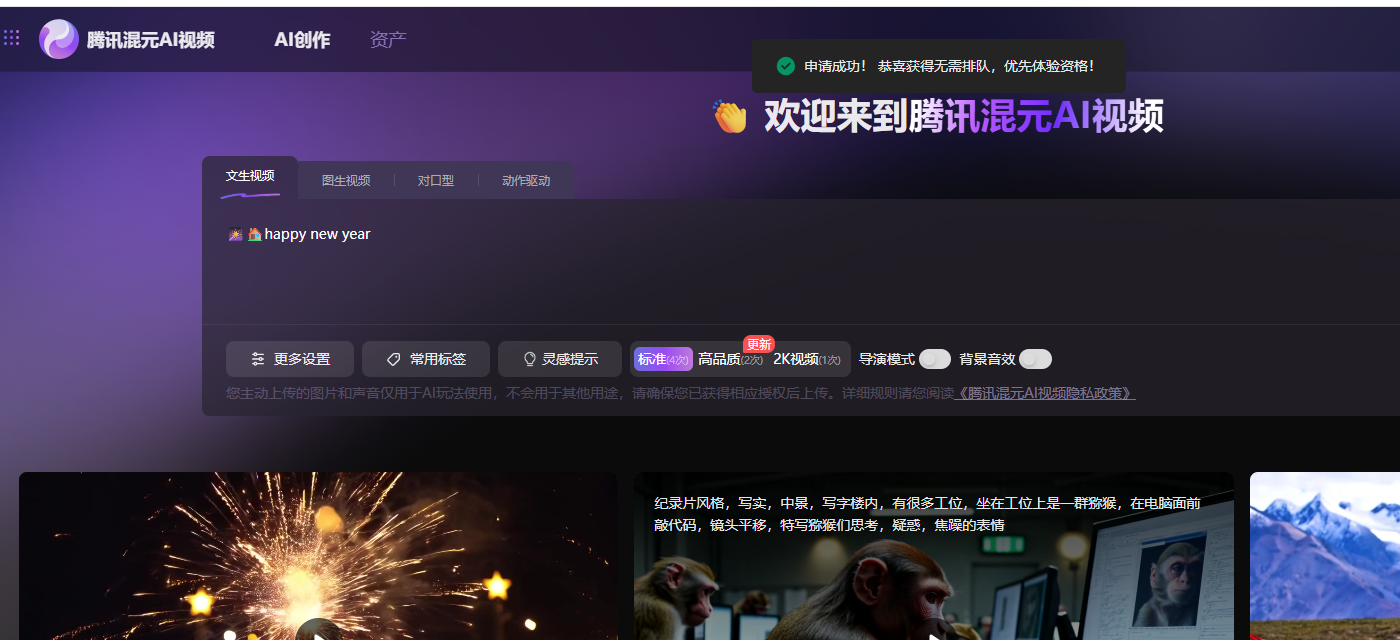The height and width of the screenshot is (640, 1400).
Task: Click the tag icon beside 常用标签
Action: coord(394,359)
